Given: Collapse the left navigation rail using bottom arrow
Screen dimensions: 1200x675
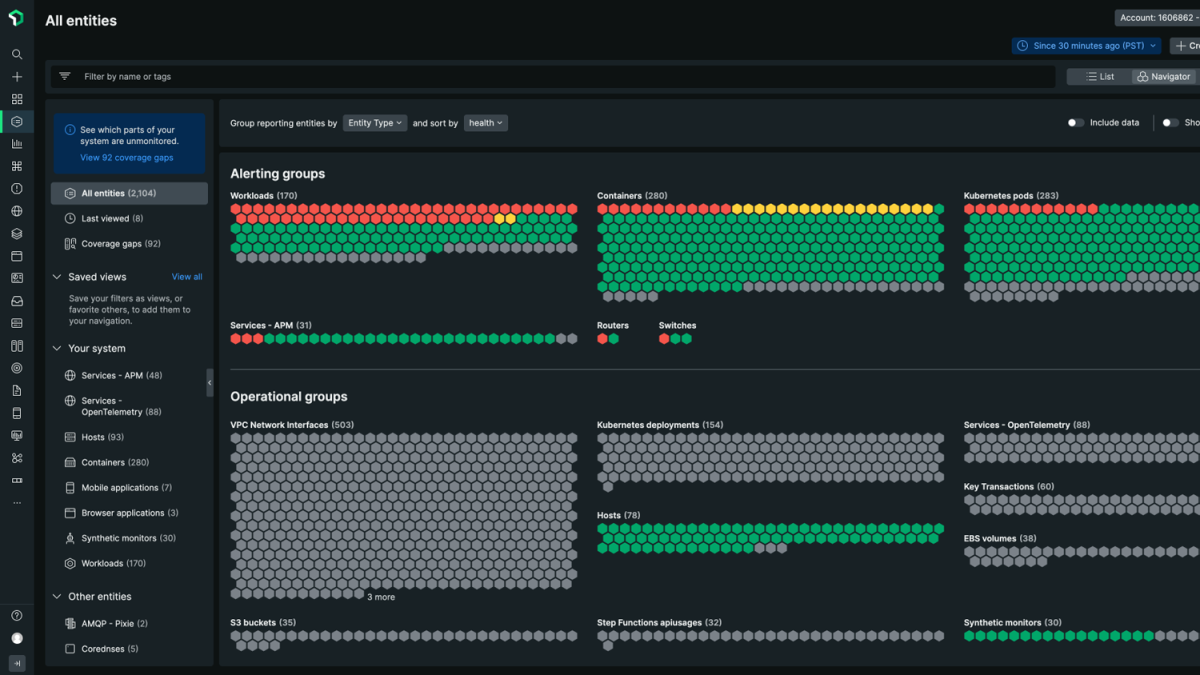Looking at the screenshot, I should [17, 663].
